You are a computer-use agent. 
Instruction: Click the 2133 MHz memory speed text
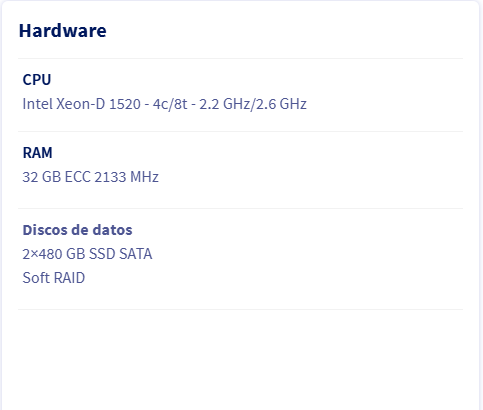127,177
